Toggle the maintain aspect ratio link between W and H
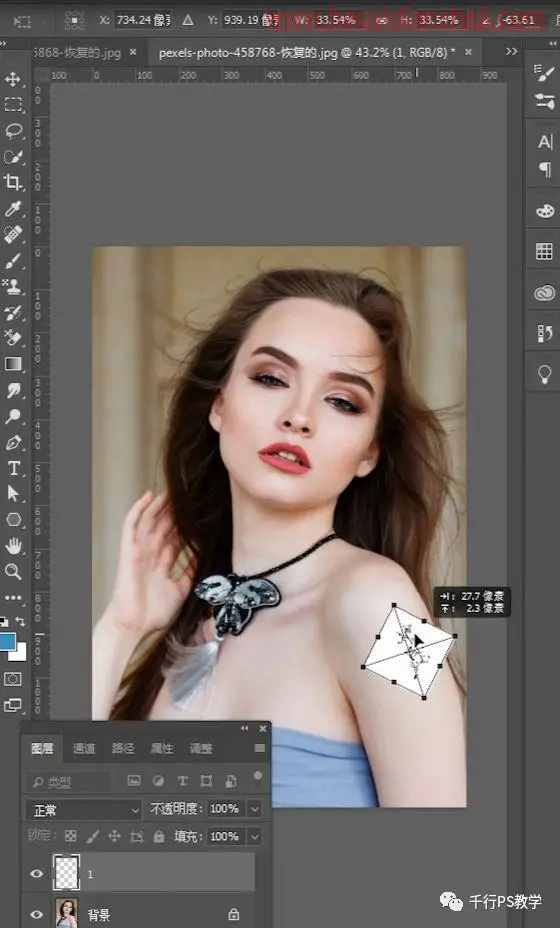 [382, 20]
